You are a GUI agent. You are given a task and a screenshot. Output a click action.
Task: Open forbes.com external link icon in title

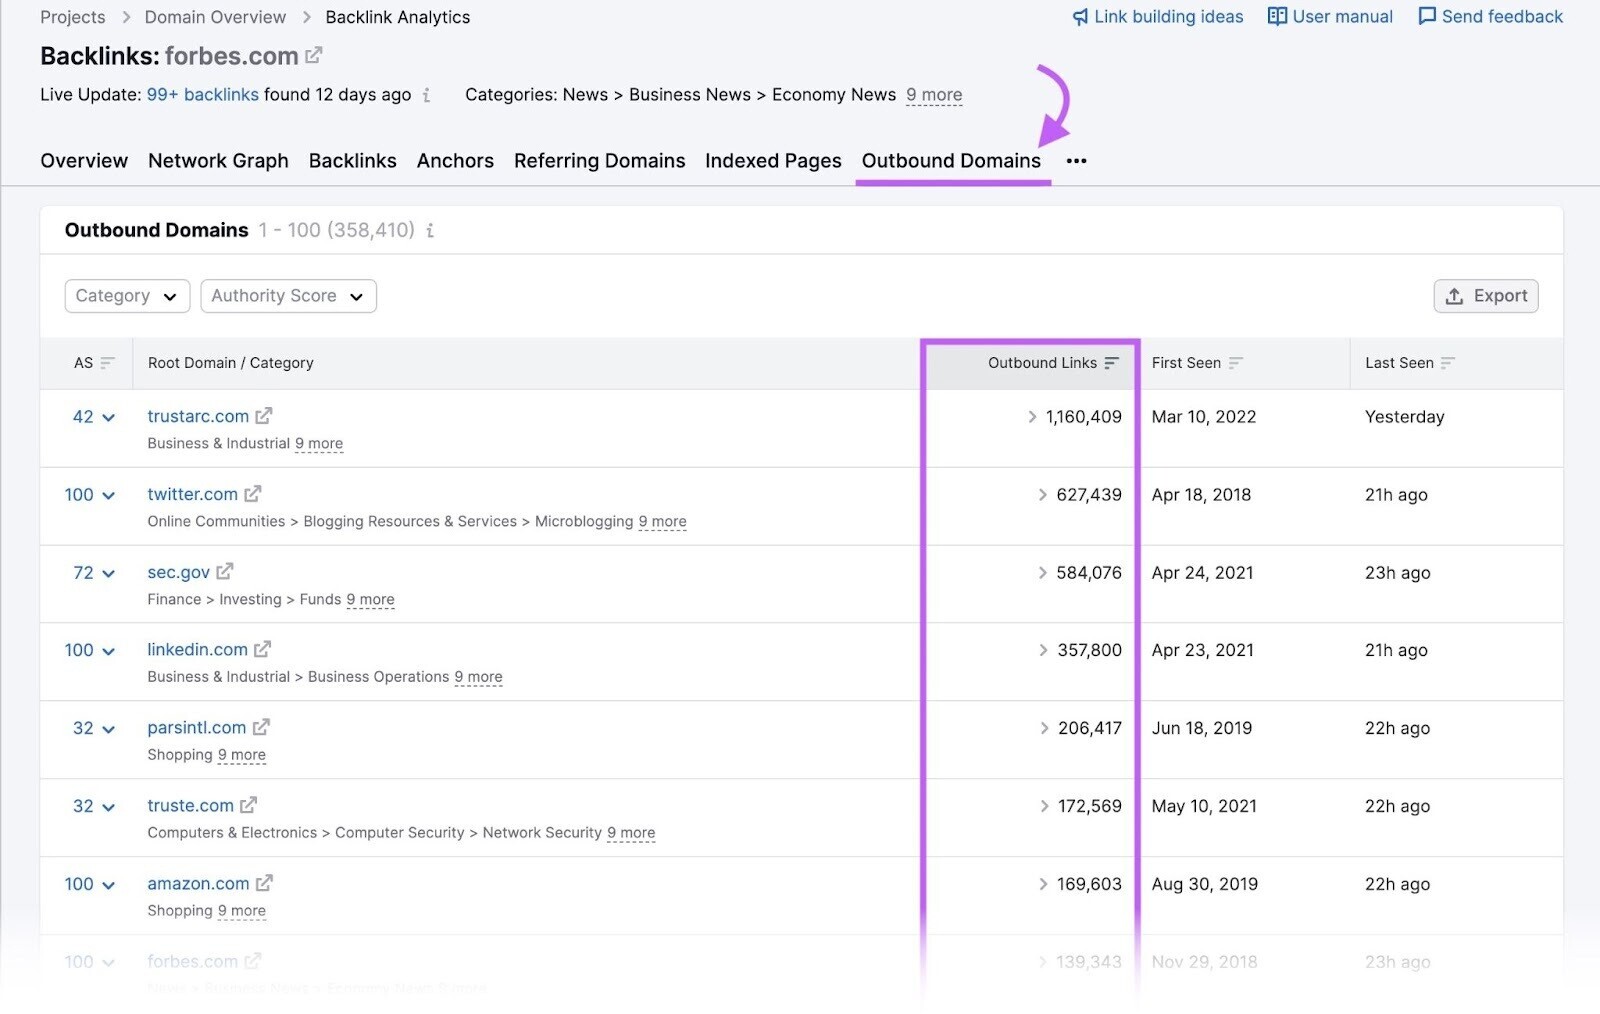(314, 56)
